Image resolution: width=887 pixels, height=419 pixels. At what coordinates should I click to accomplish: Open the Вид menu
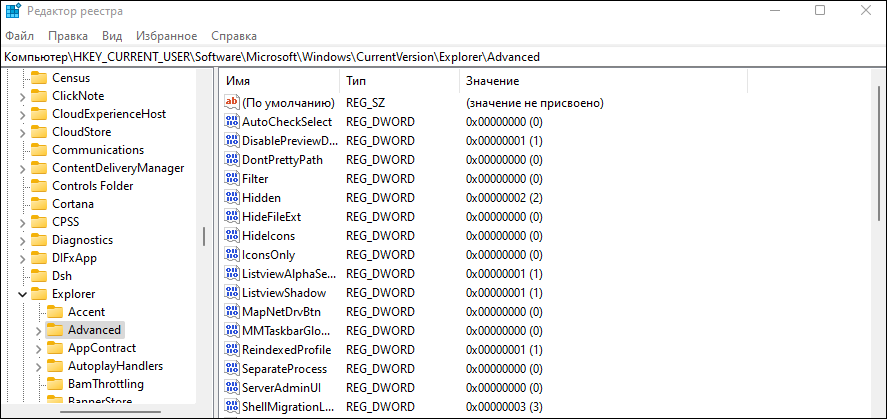coord(112,36)
